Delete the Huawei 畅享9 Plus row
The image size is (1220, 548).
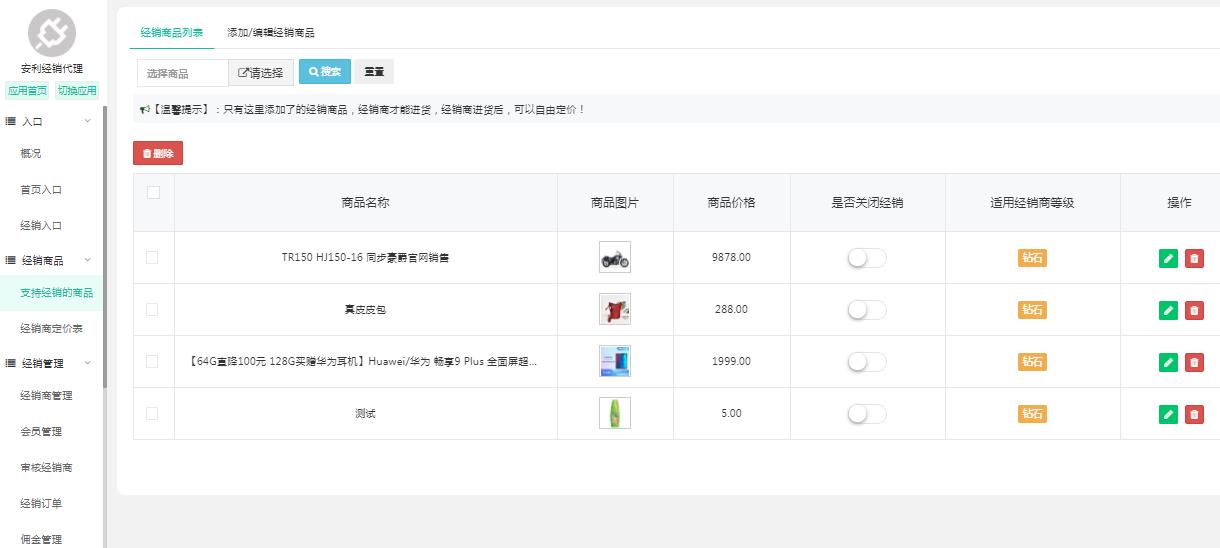(1194, 362)
